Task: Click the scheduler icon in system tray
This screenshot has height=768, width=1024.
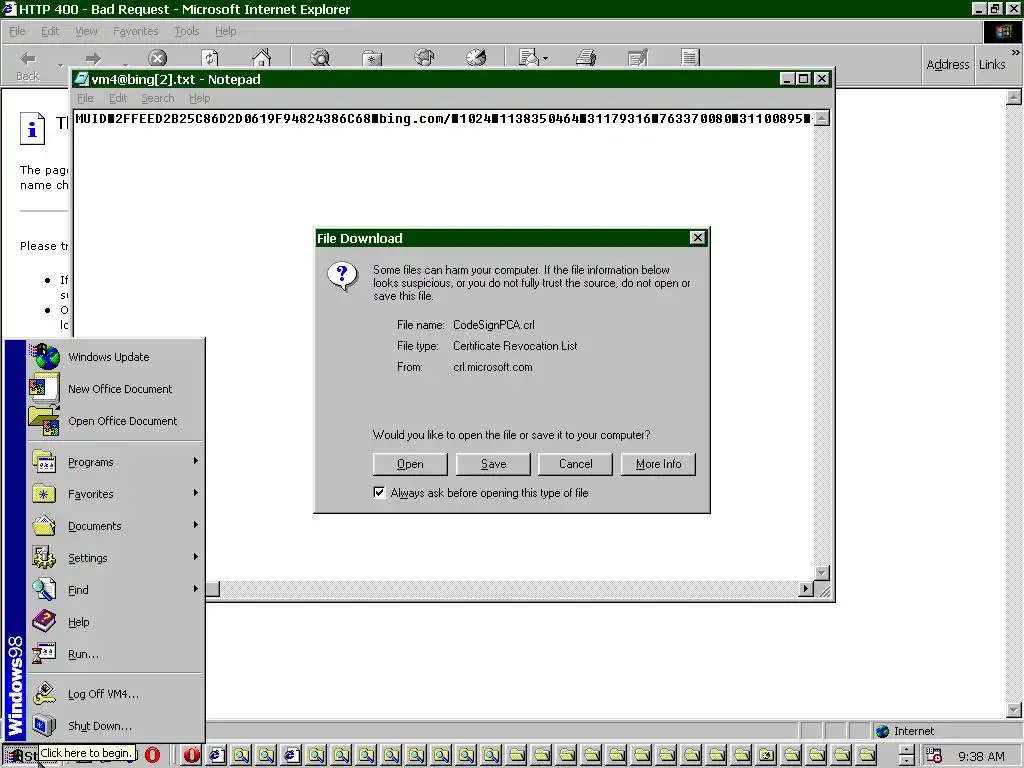Action: coord(935,756)
